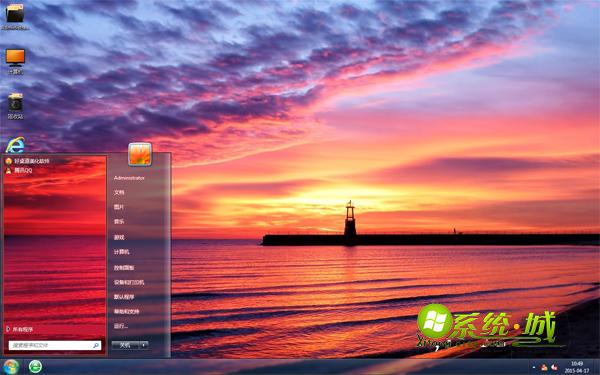Open the shutdown options arrow
The height and width of the screenshot is (375, 600).
click(x=143, y=345)
